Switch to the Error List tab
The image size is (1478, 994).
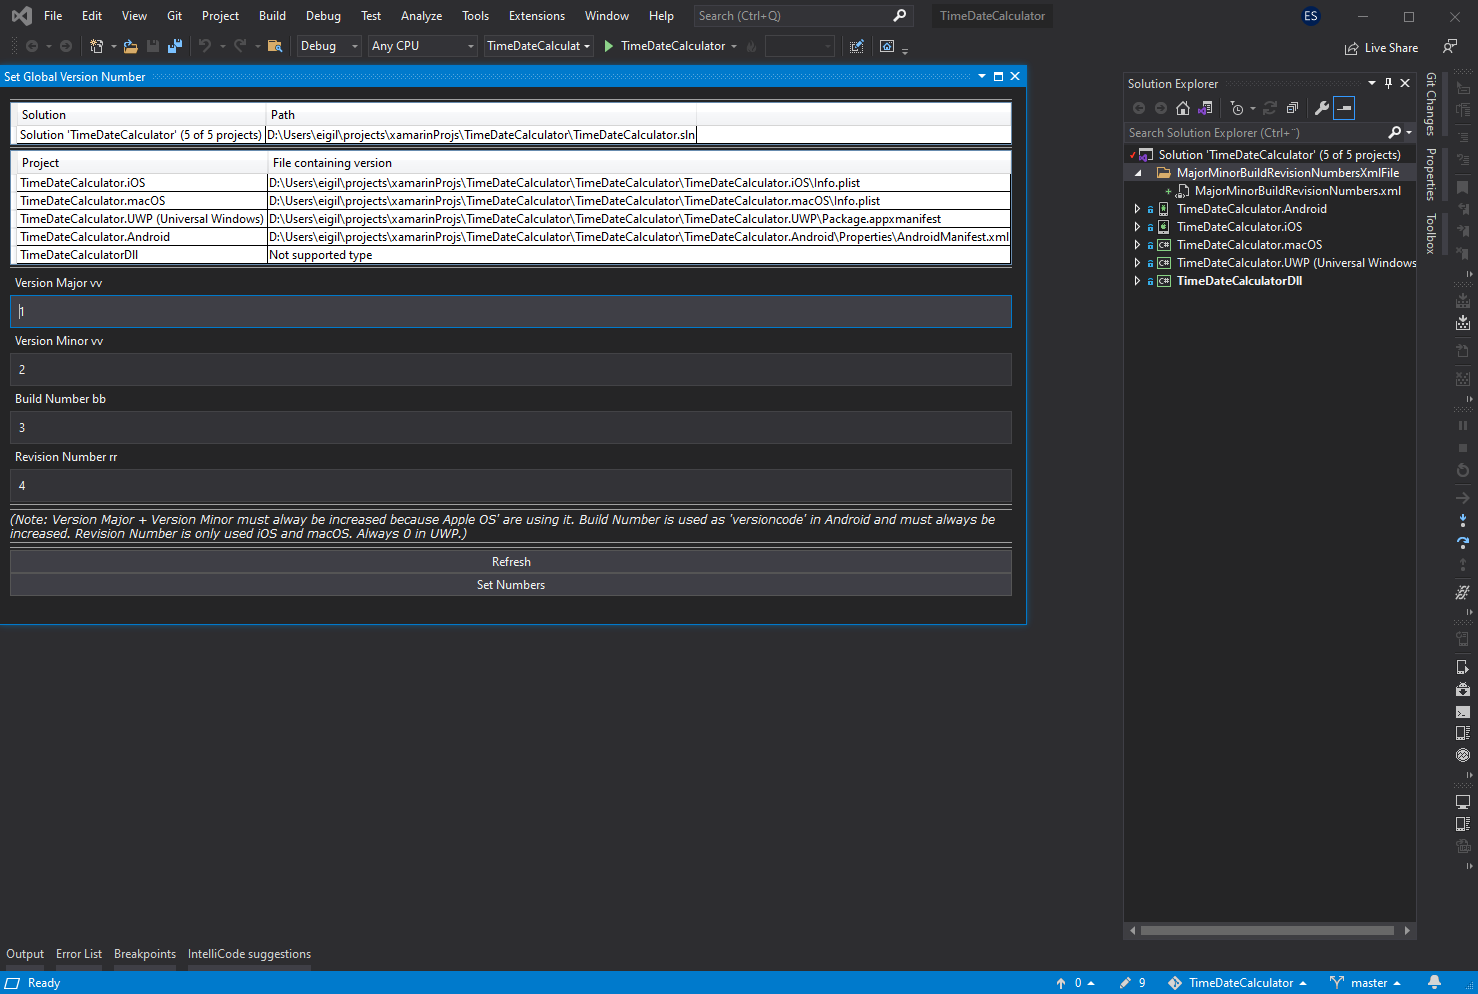[79, 954]
